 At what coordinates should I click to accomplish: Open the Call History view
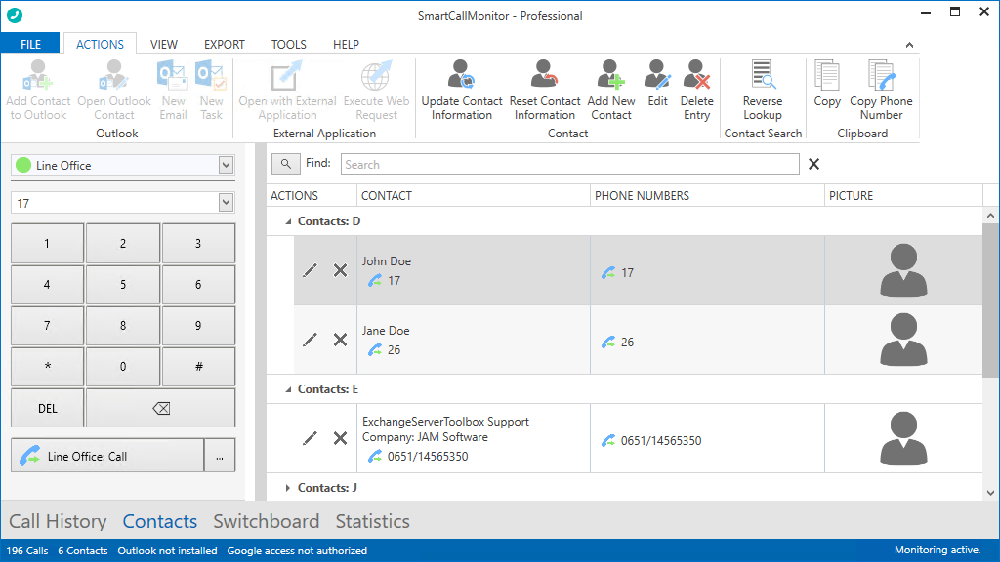tap(58, 521)
